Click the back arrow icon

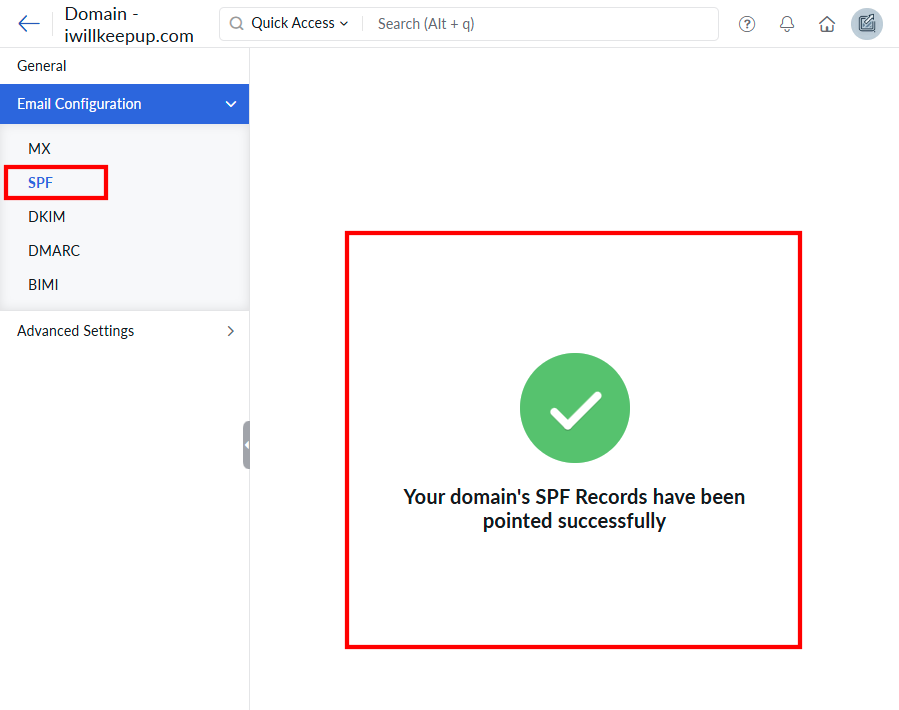point(29,24)
